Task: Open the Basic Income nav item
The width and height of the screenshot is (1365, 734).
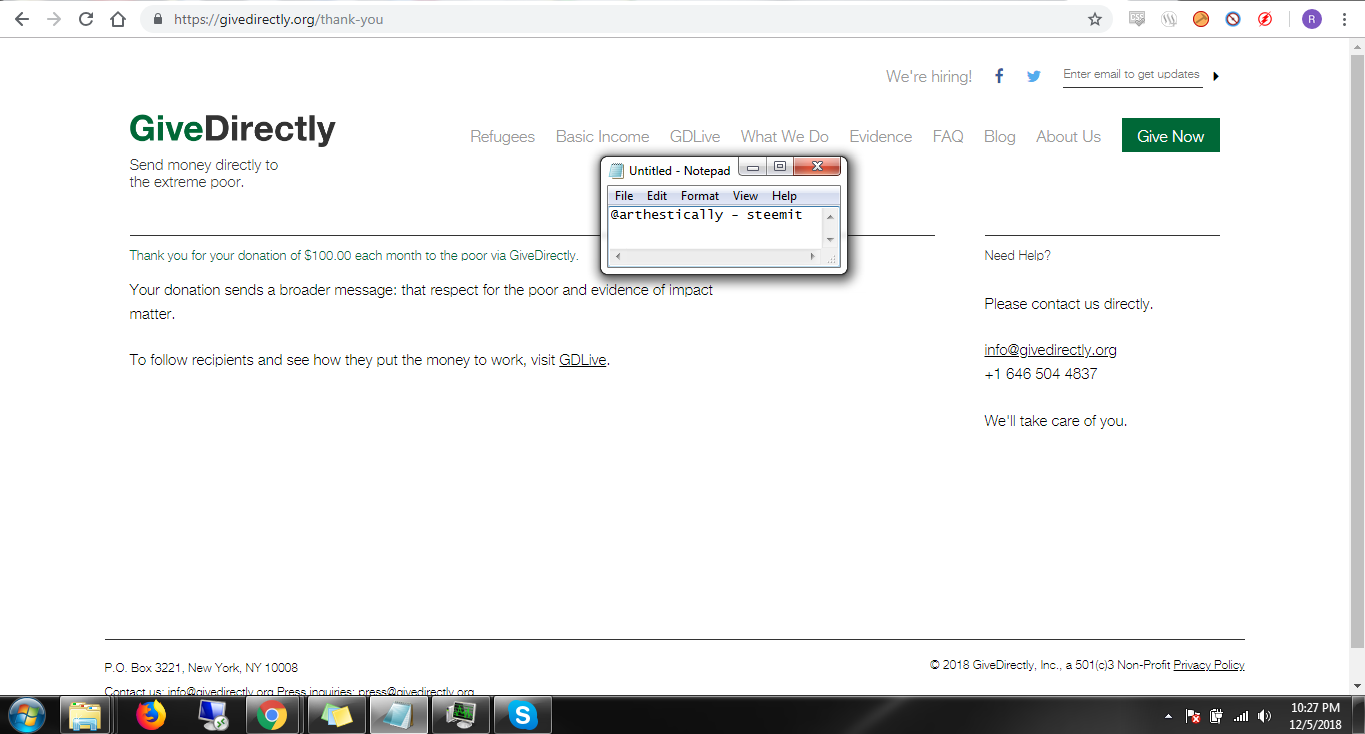Action: click(603, 136)
